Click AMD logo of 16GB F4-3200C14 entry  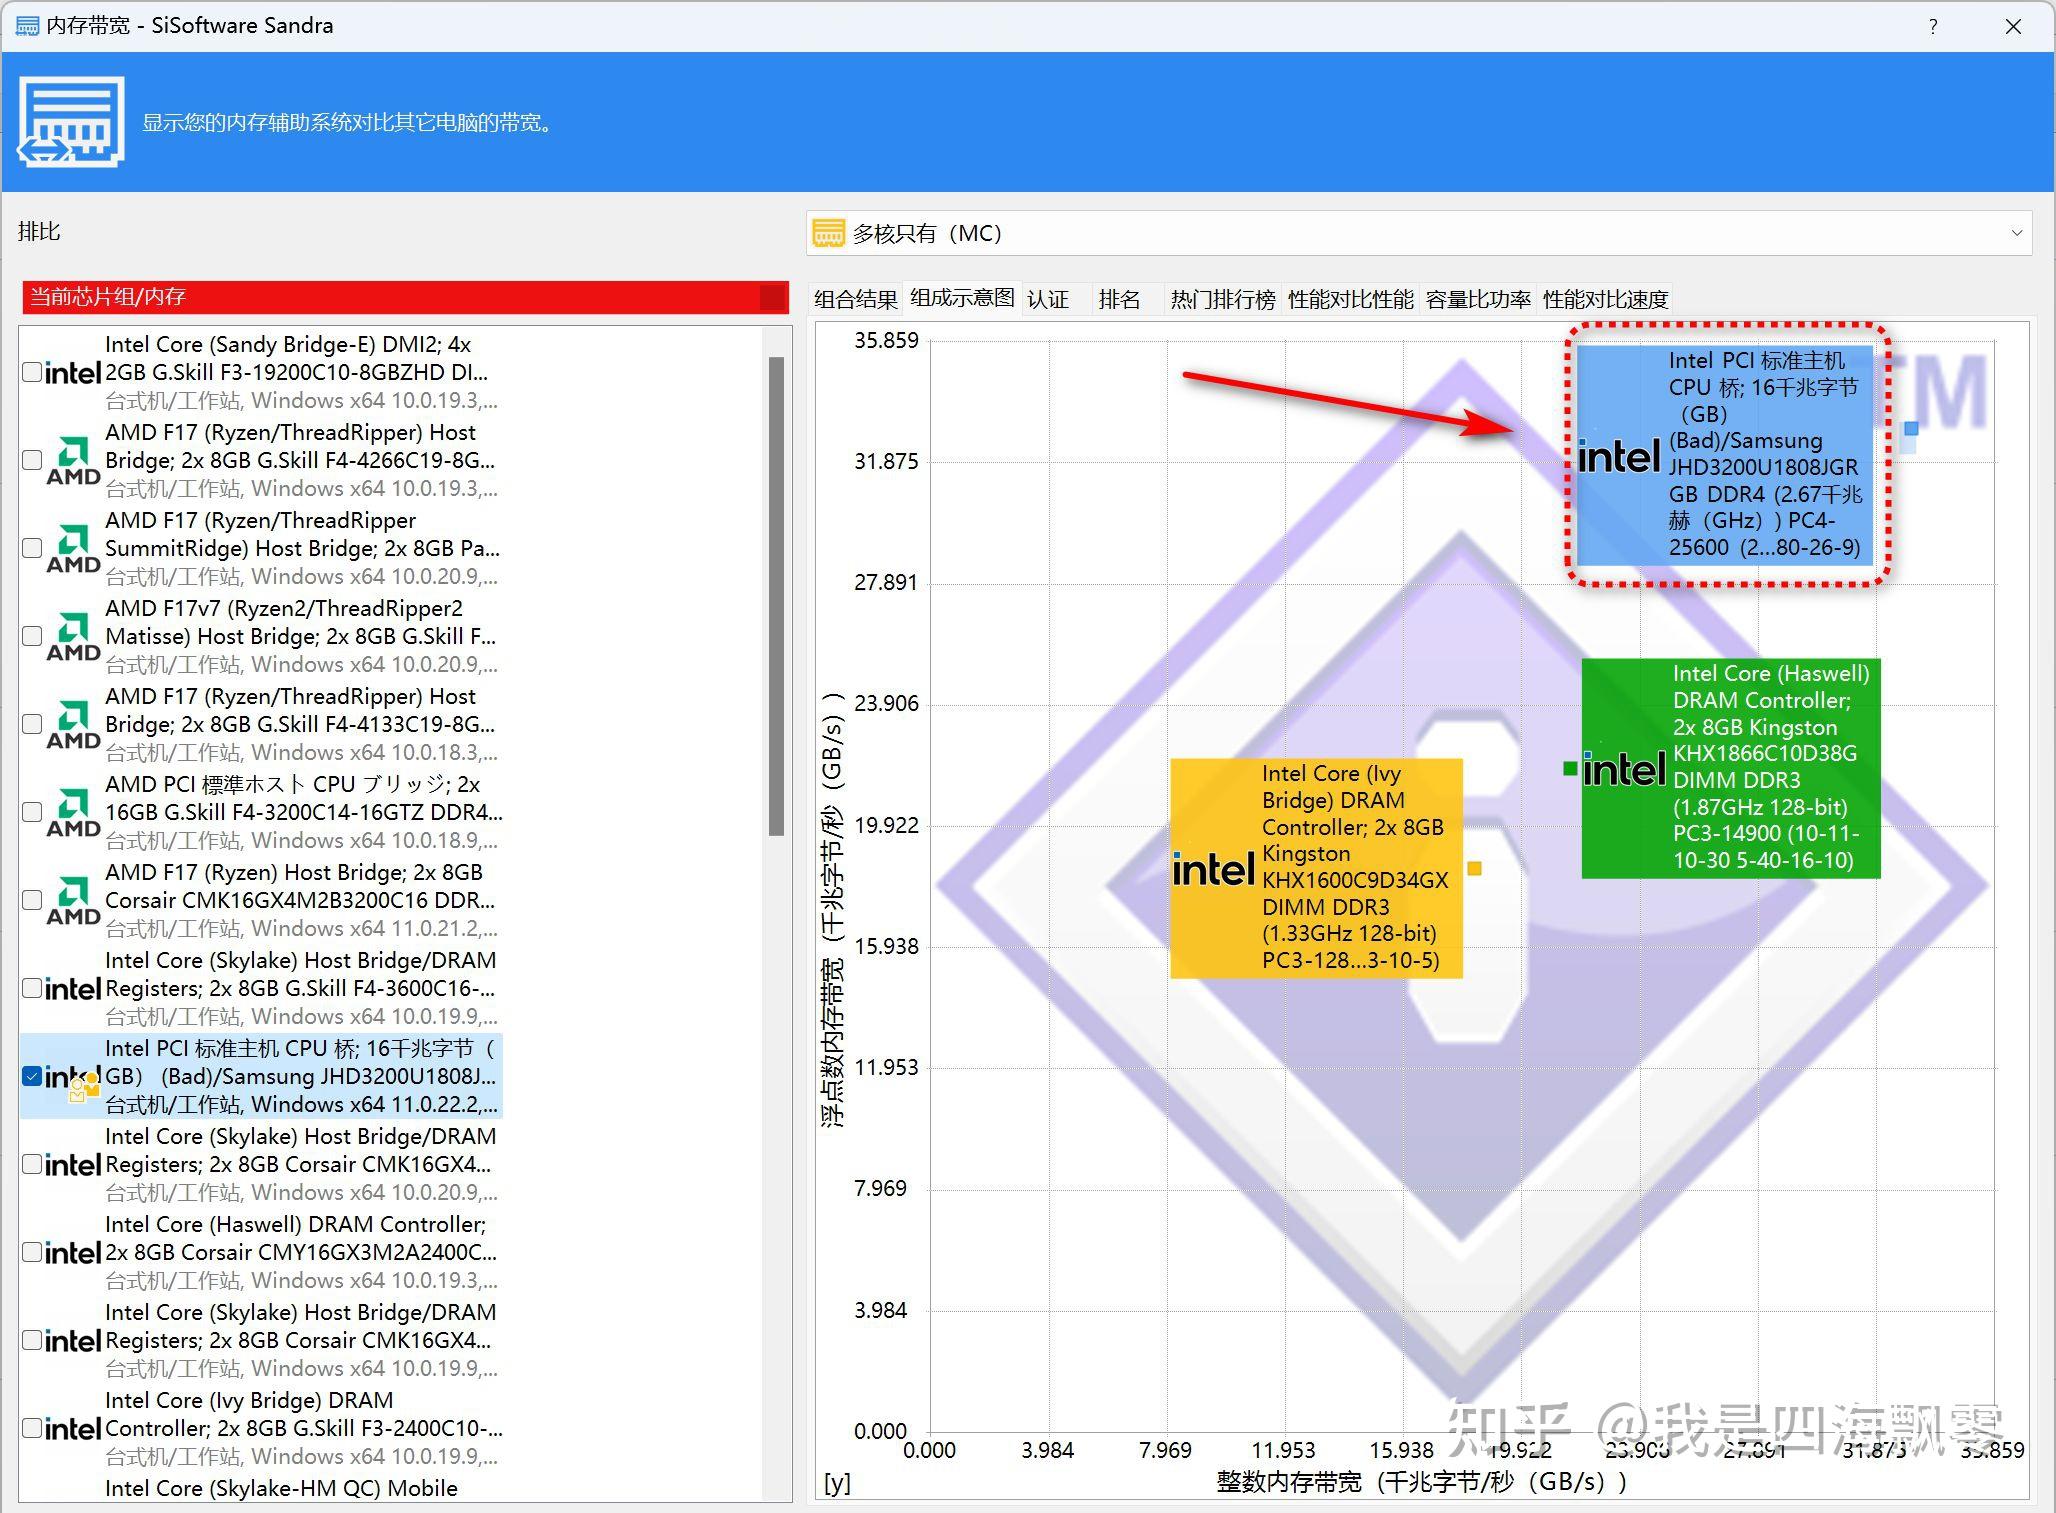[x=73, y=813]
